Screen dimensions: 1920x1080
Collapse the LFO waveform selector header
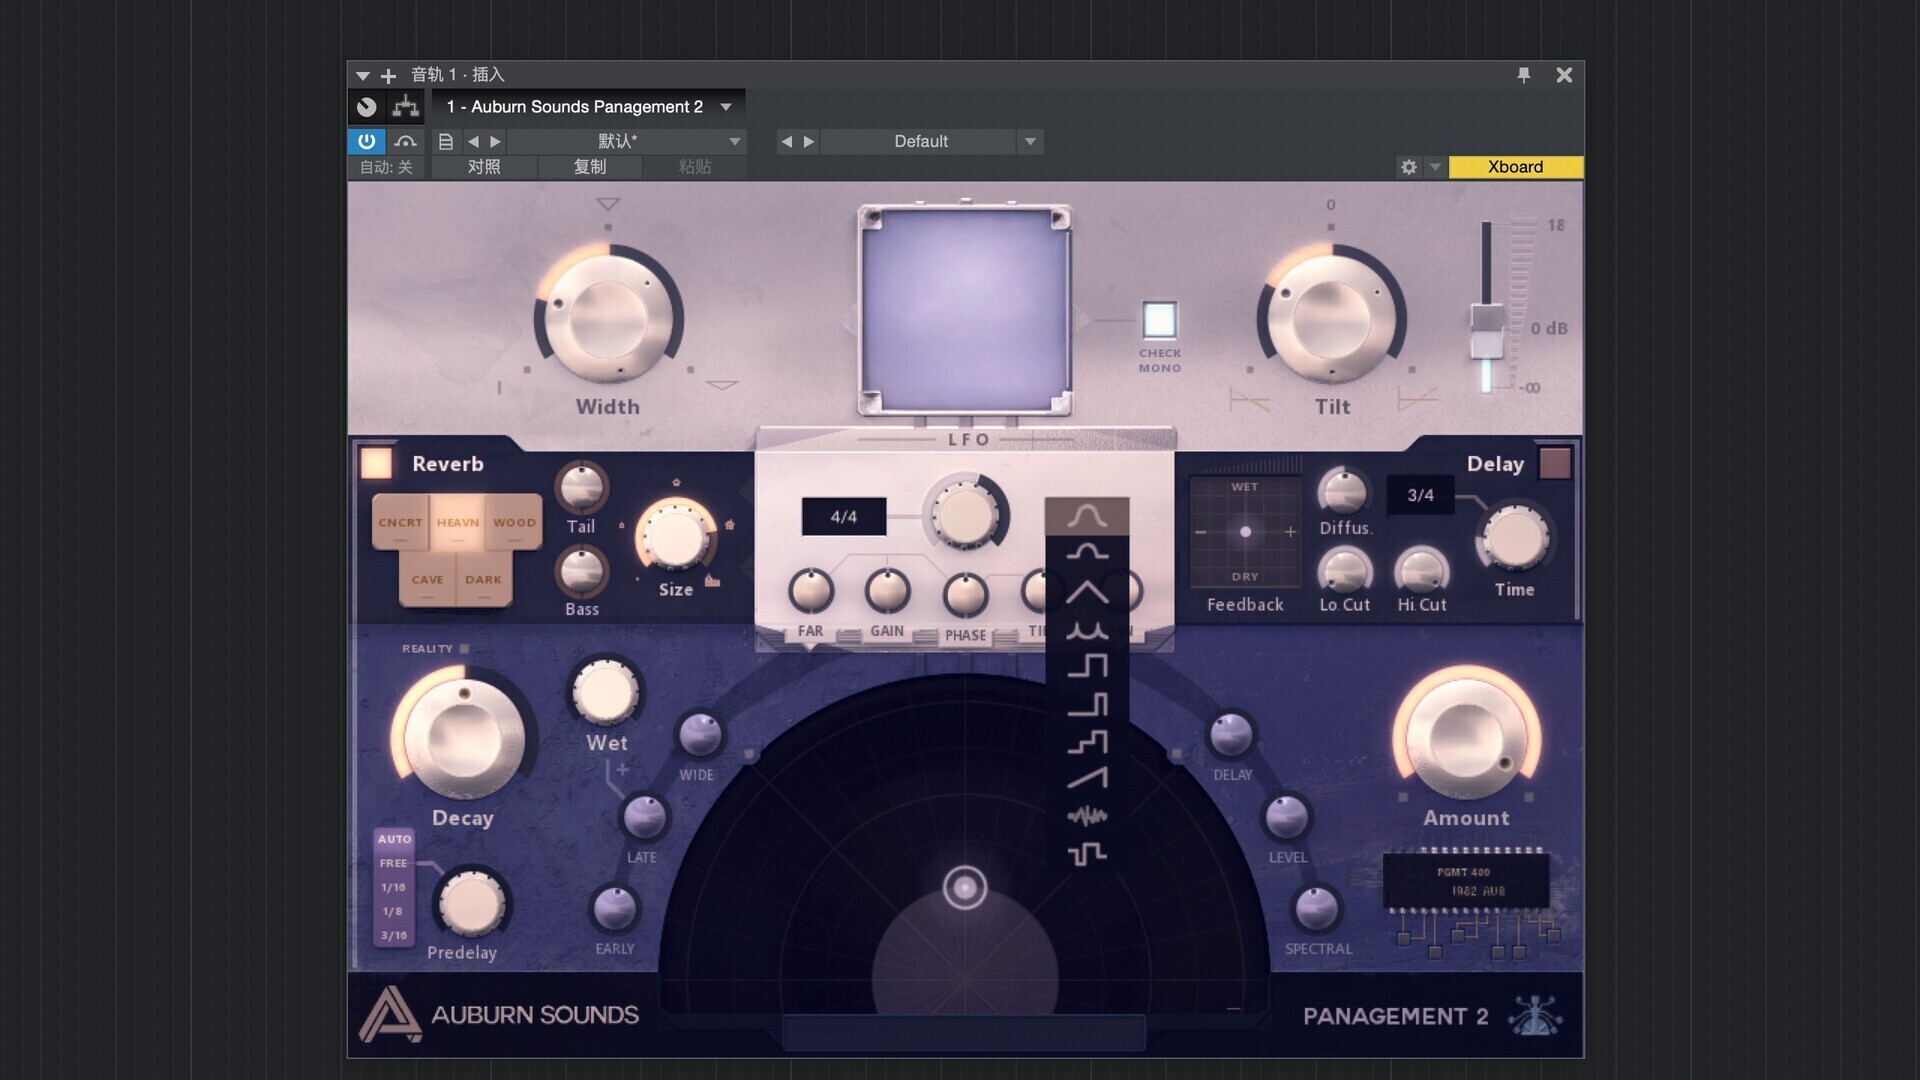[x=1087, y=516]
